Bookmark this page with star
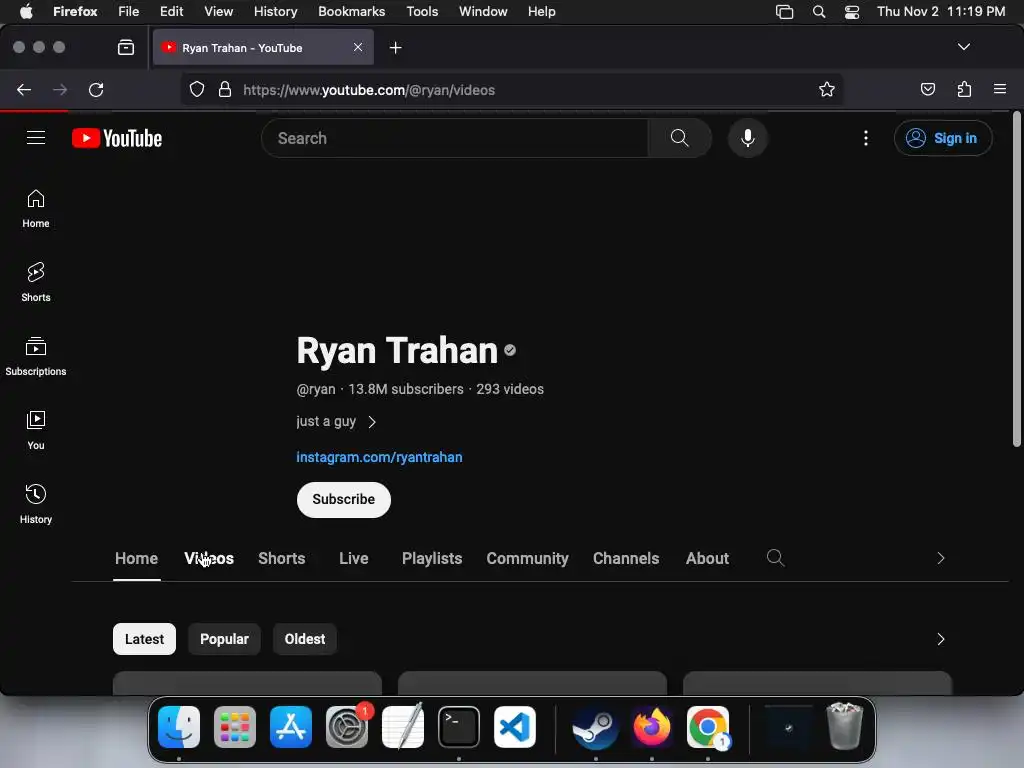The height and width of the screenshot is (768, 1024). (827, 89)
